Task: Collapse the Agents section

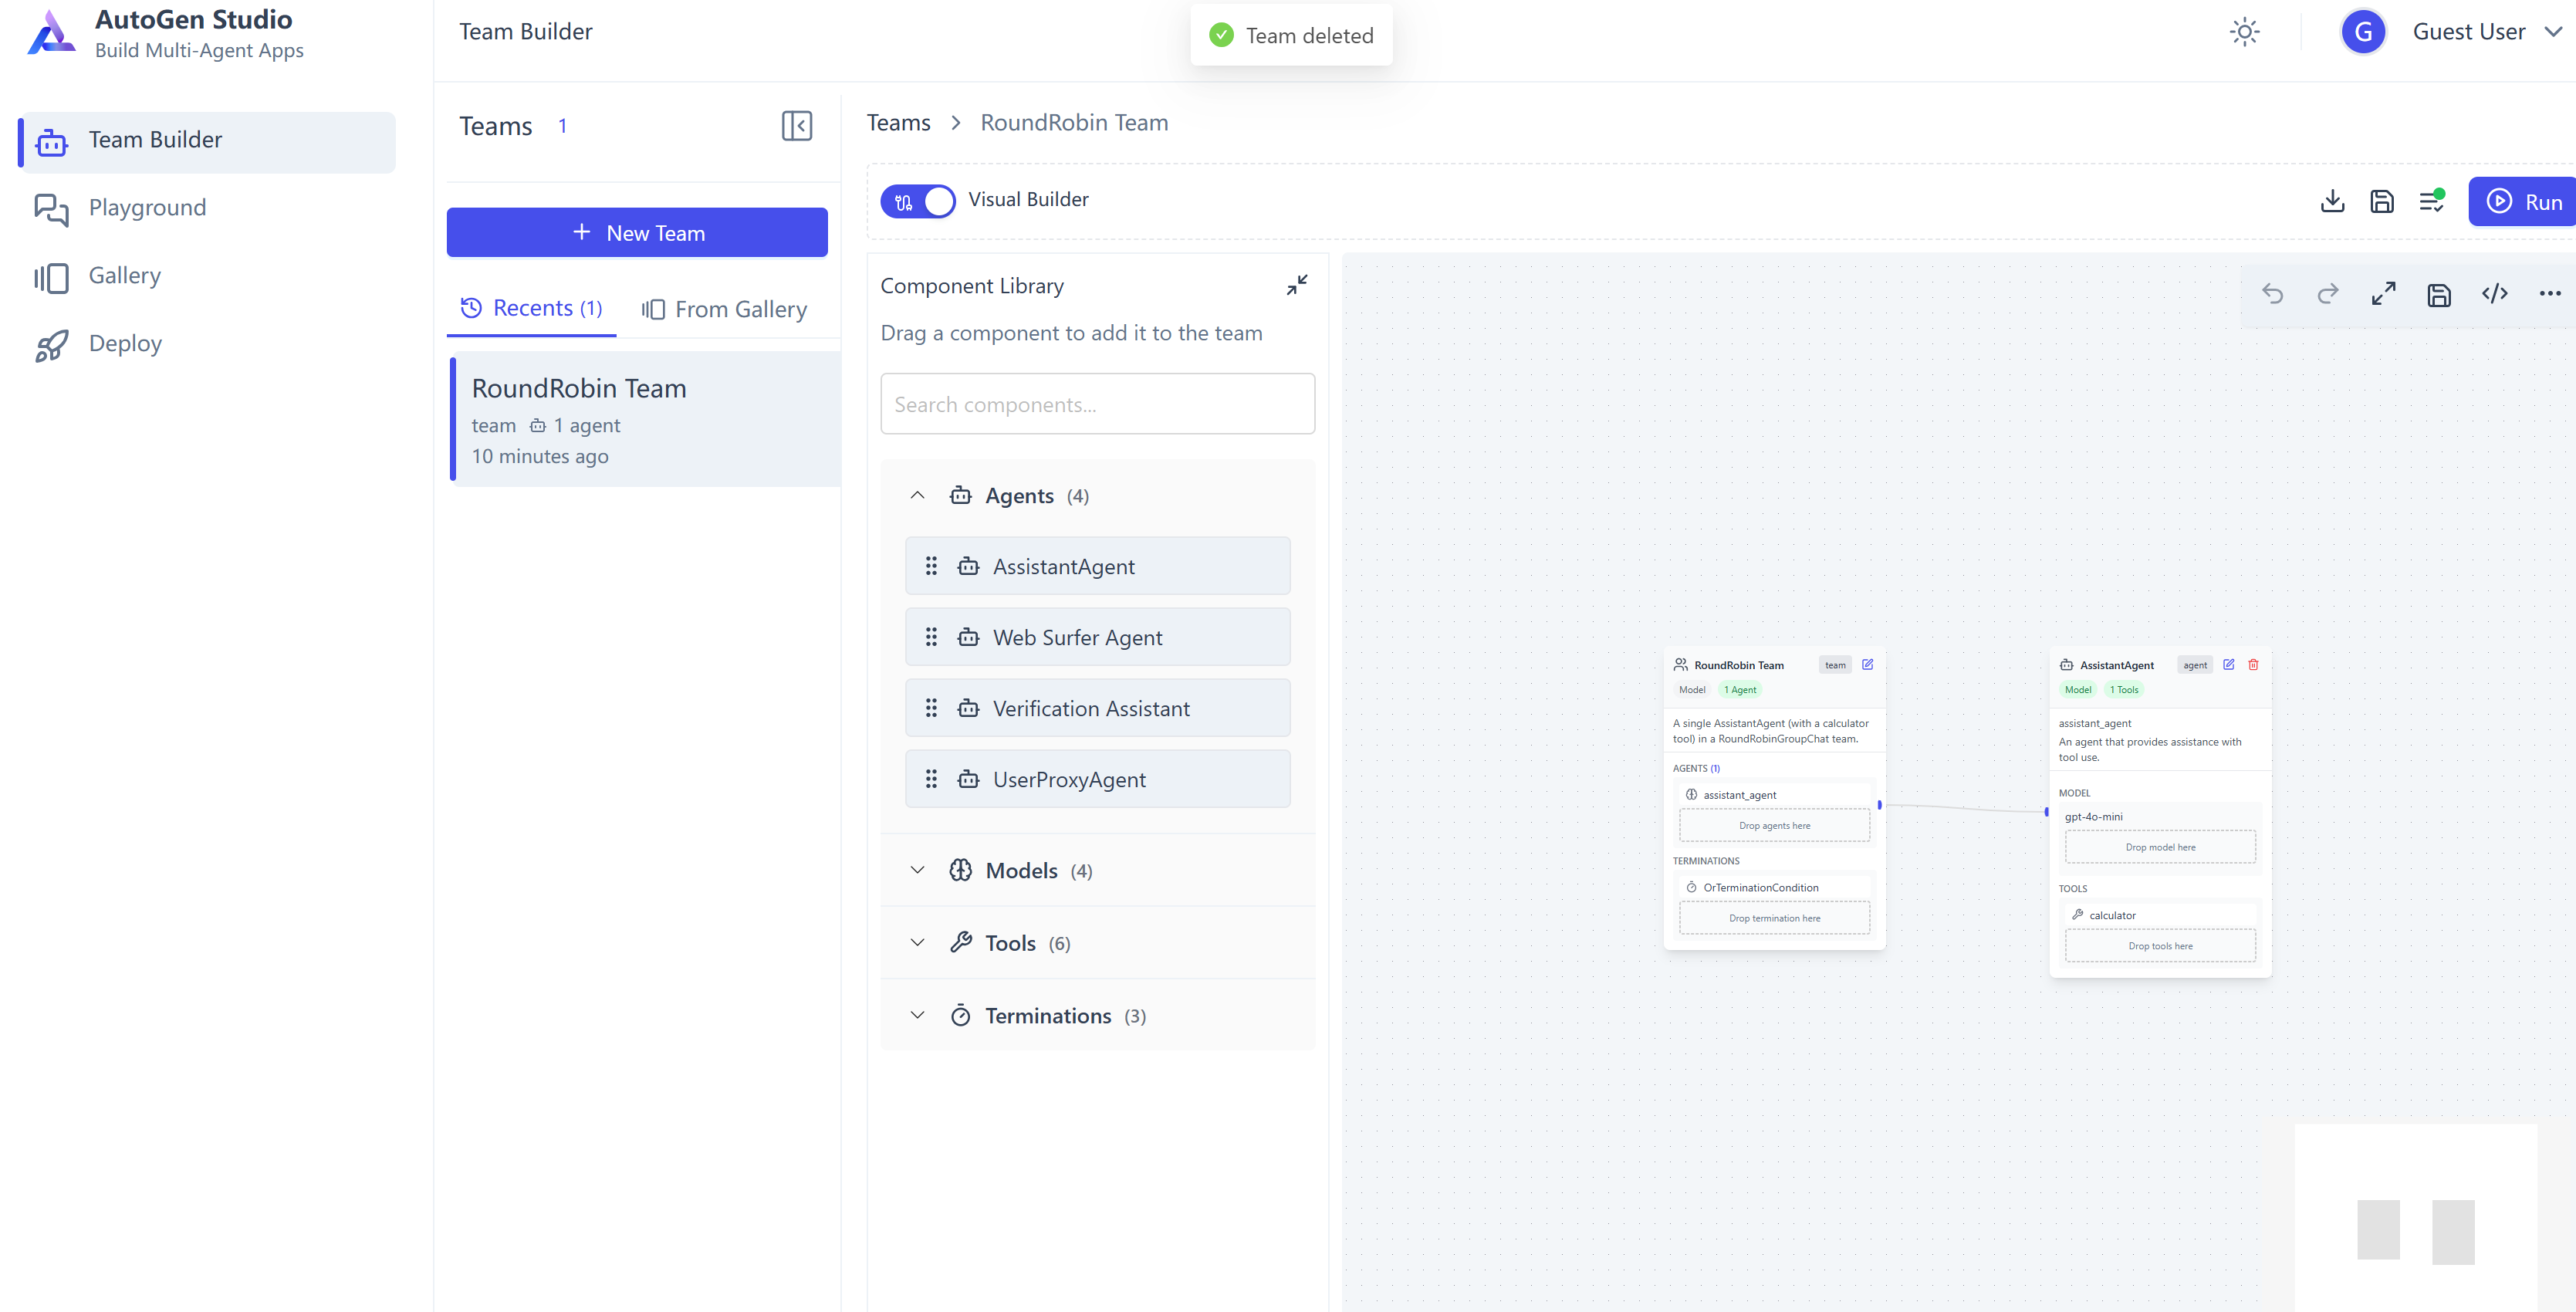Action: coord(917,496)
